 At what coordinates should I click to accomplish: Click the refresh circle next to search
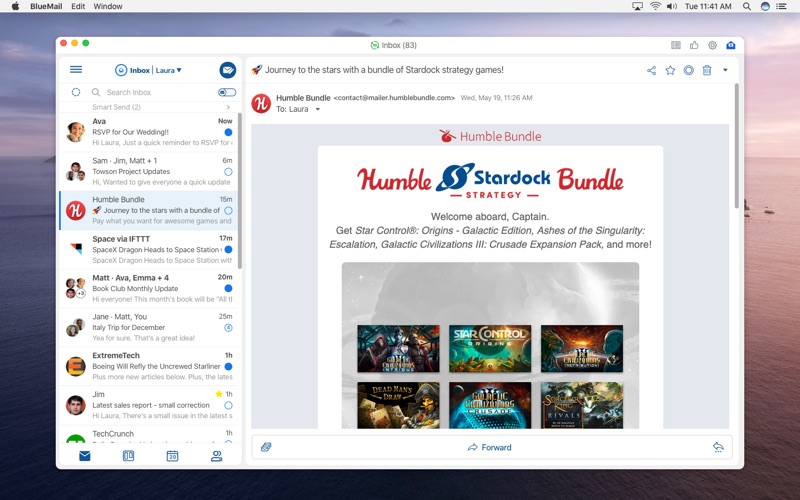76,92
